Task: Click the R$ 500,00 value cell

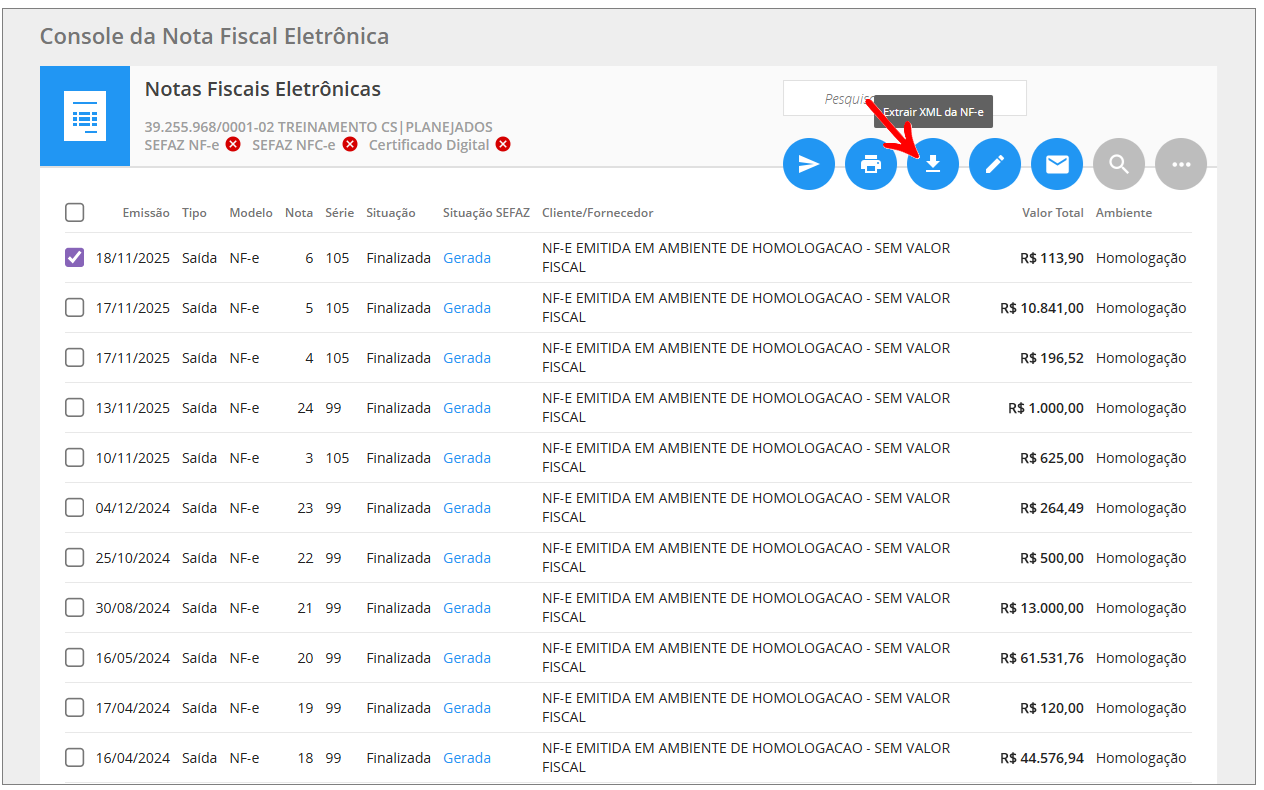Action: click(x=1052, y=558)
